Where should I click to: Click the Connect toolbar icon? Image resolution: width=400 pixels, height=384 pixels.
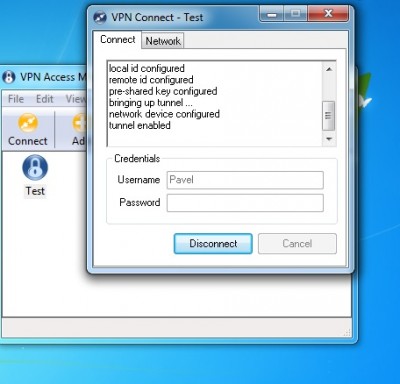click(x=28, y=123)
